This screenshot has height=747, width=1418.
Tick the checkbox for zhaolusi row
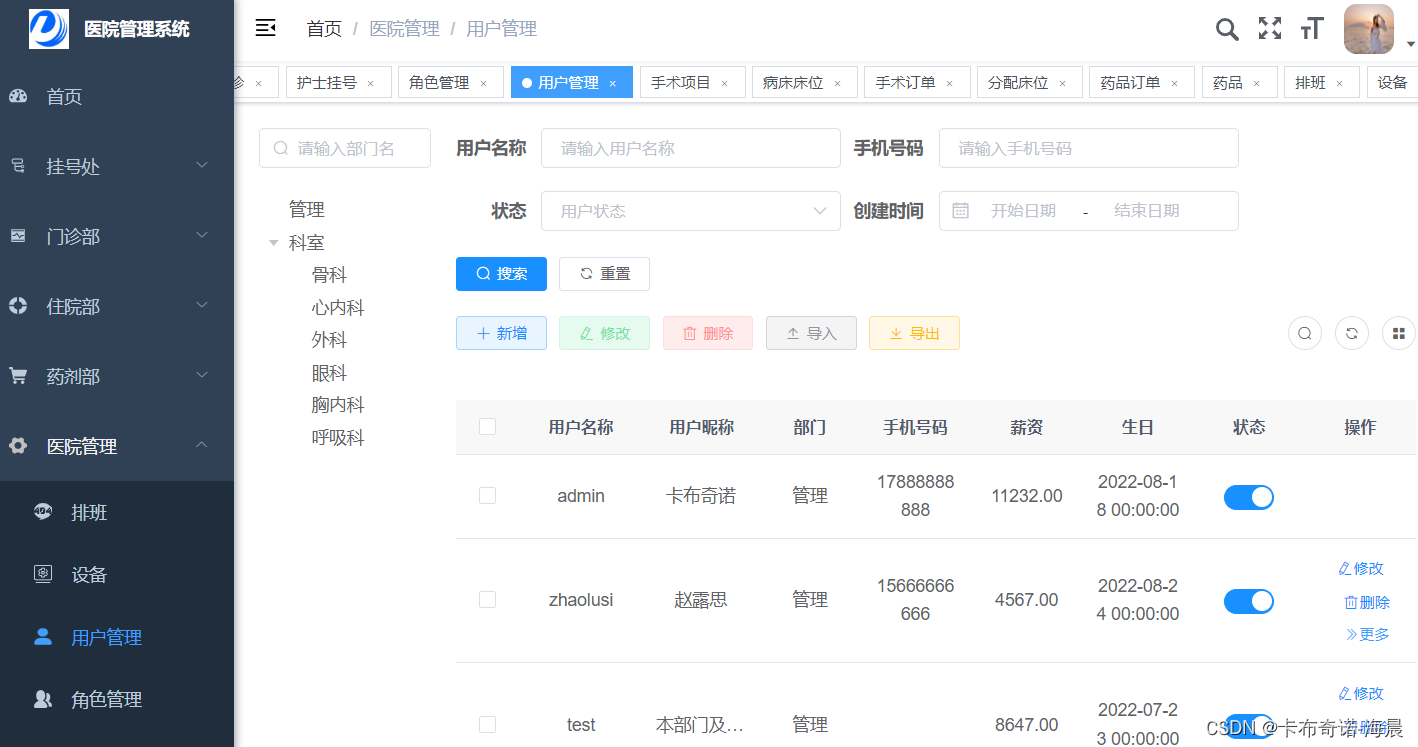487,599
